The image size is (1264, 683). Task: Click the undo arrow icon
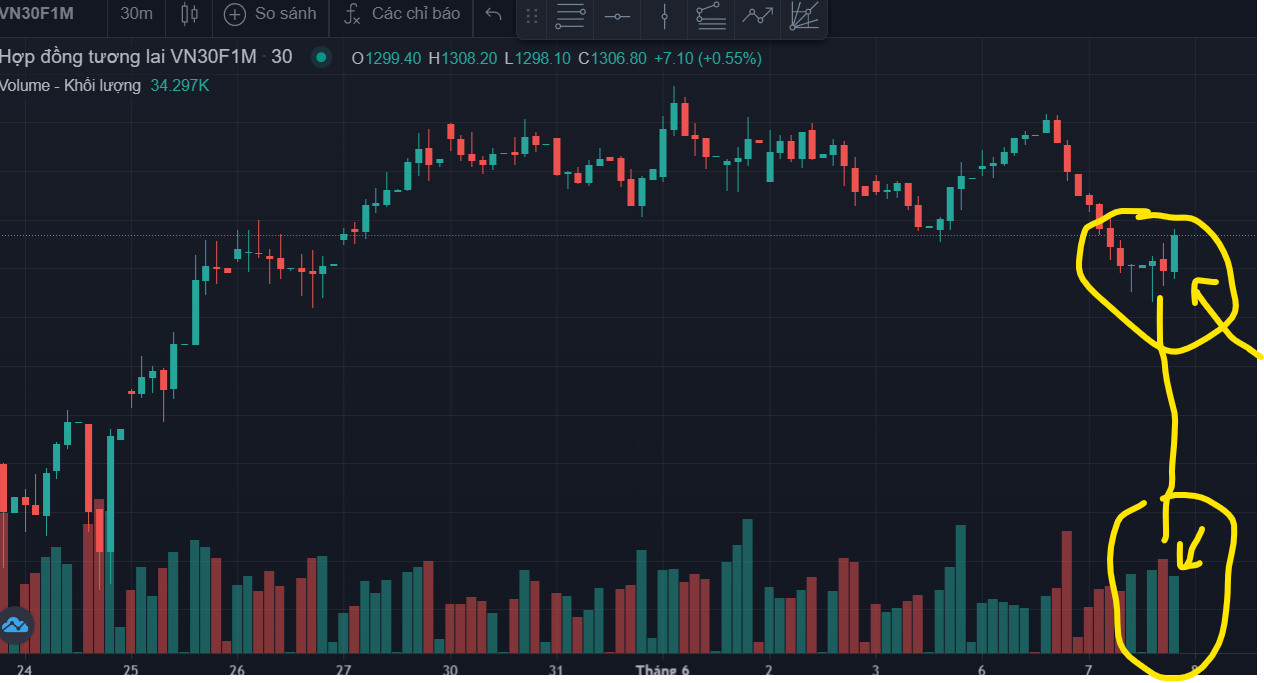pos(493,14)
